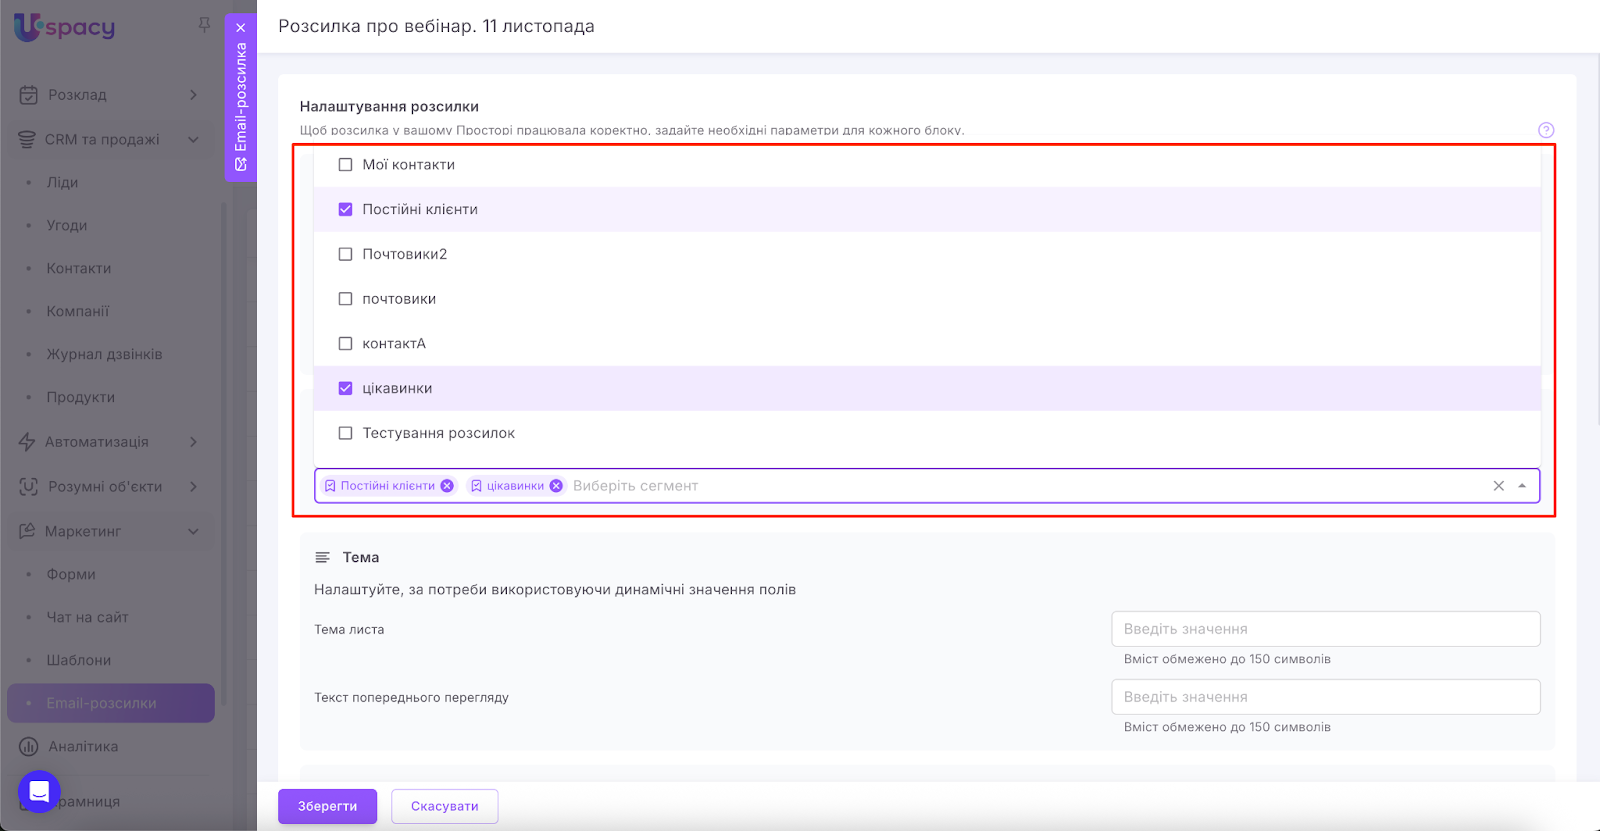This screenshot has height=831, width=1600.
Task: Clear all selected segments with X icon
Action: click(1498, 486)
